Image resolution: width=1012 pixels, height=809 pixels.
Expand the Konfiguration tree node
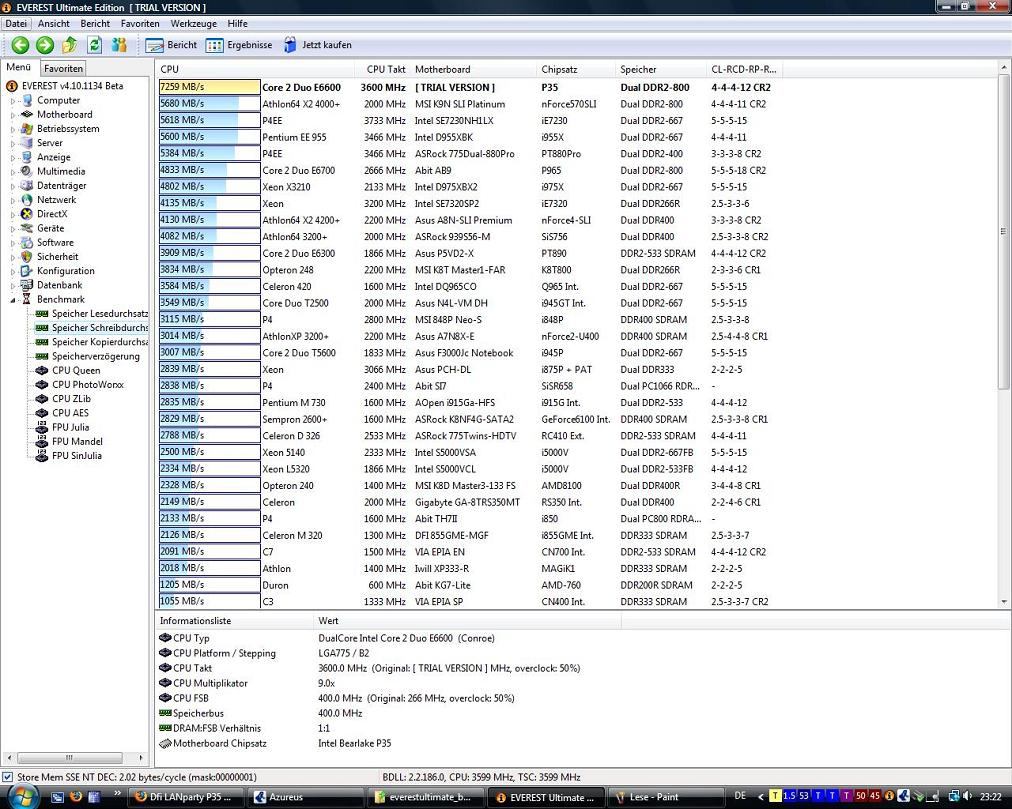tap(12, 271)
